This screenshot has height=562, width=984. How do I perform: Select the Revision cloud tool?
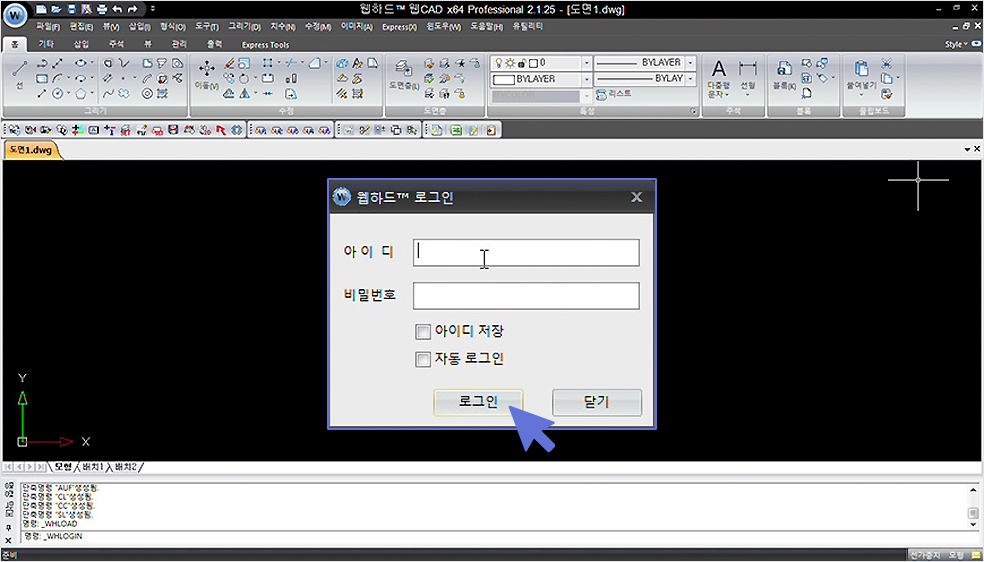click(x=124, y=93)
